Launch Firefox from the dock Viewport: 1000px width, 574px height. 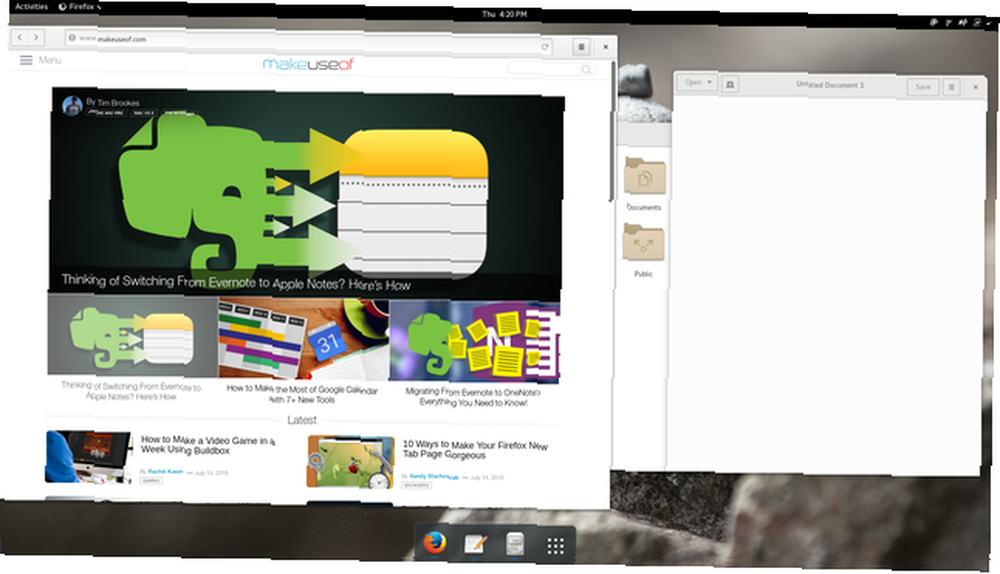pos(435,544)
